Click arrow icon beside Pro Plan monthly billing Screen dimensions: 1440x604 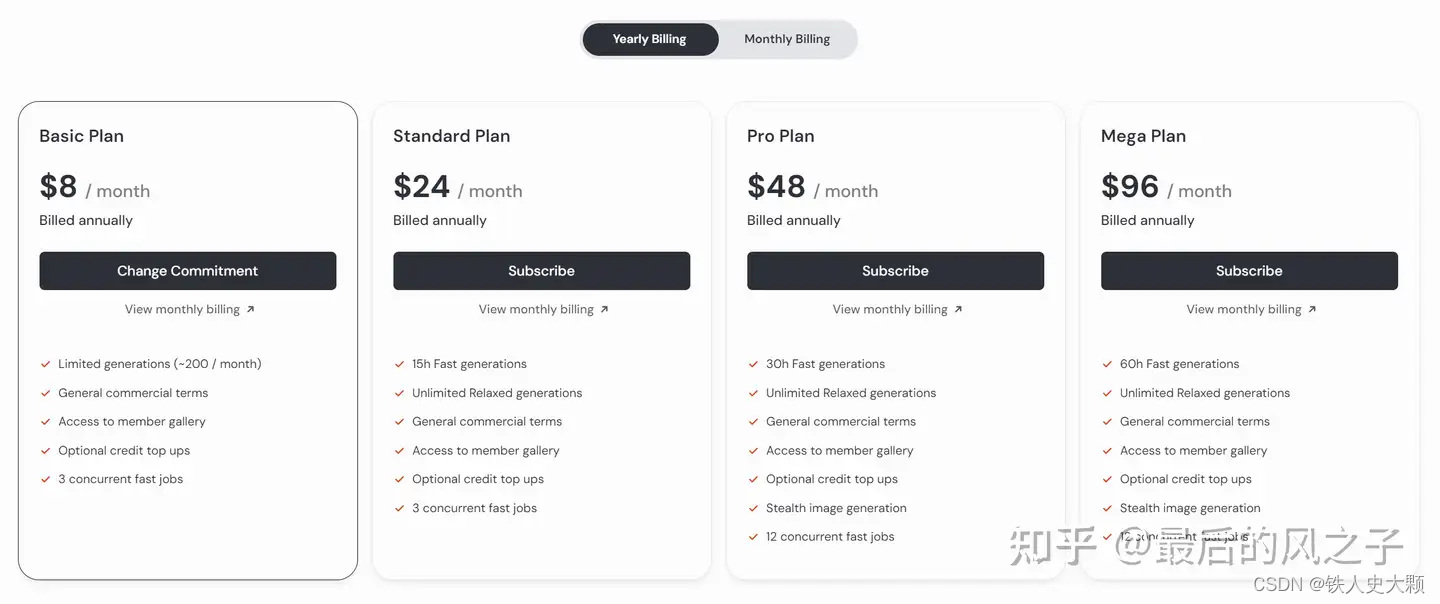coord(958,310)
